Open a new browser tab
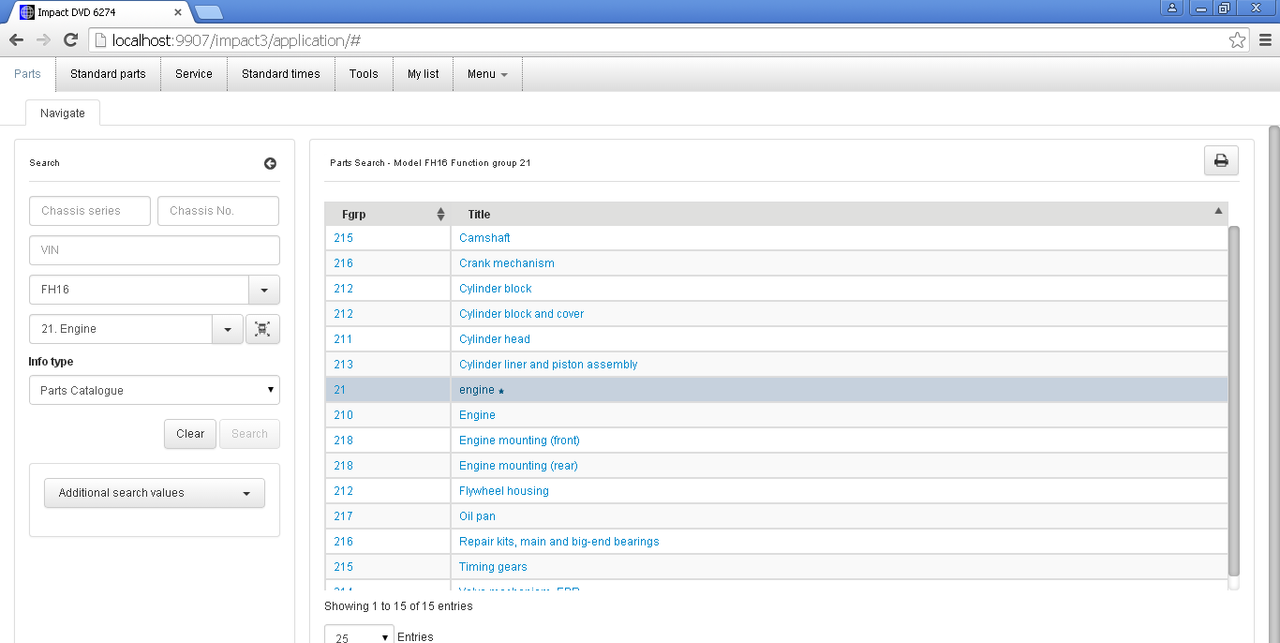This screenshot has width=1280, height=643. [x=209, y=12]
